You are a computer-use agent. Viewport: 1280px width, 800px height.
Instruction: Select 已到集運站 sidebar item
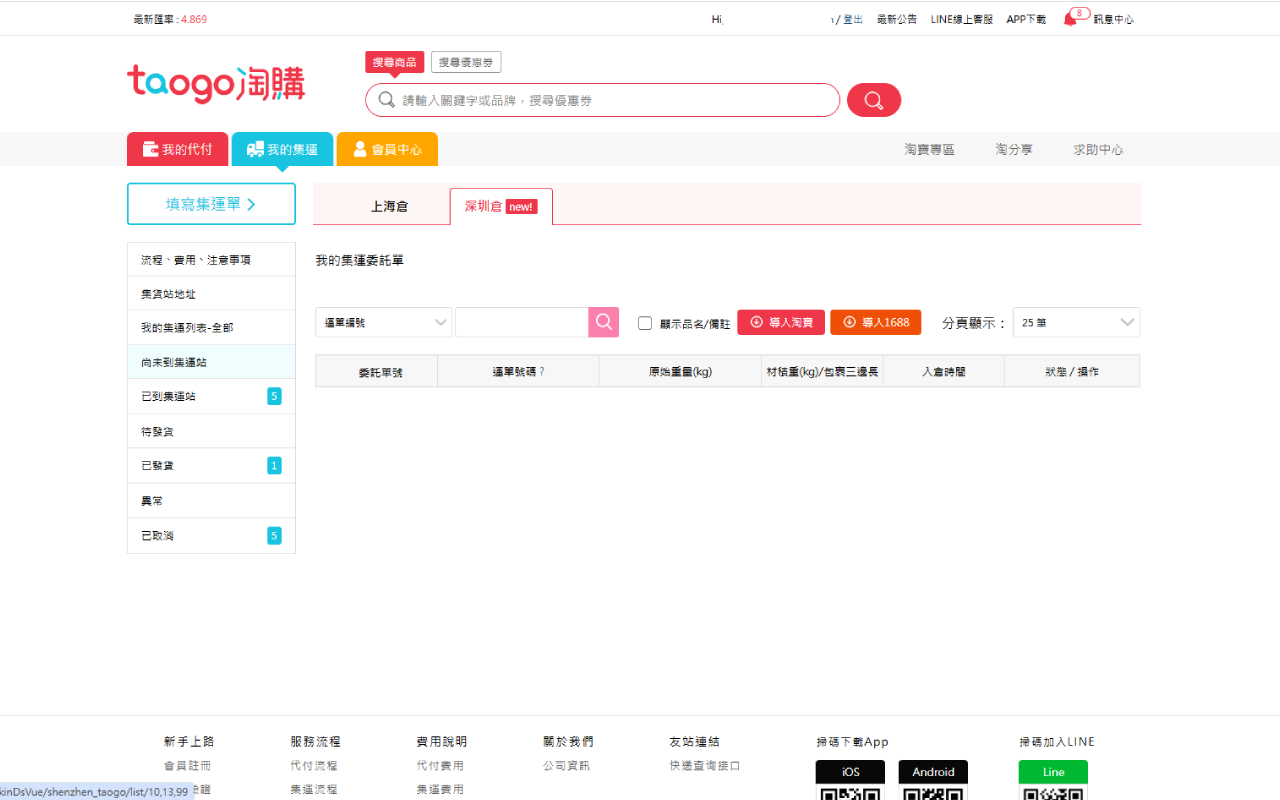[x=211, y=397]
